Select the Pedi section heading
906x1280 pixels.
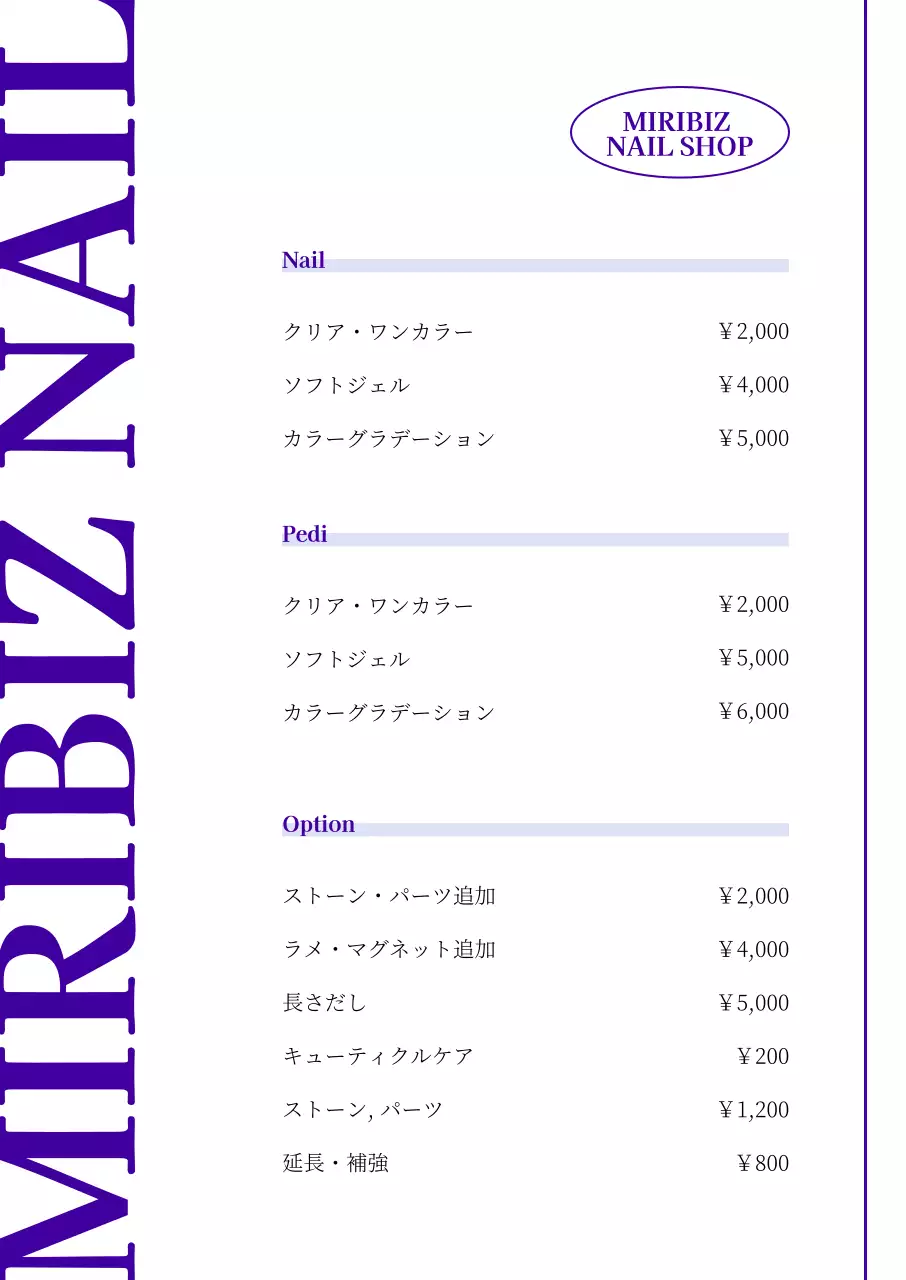304,534
